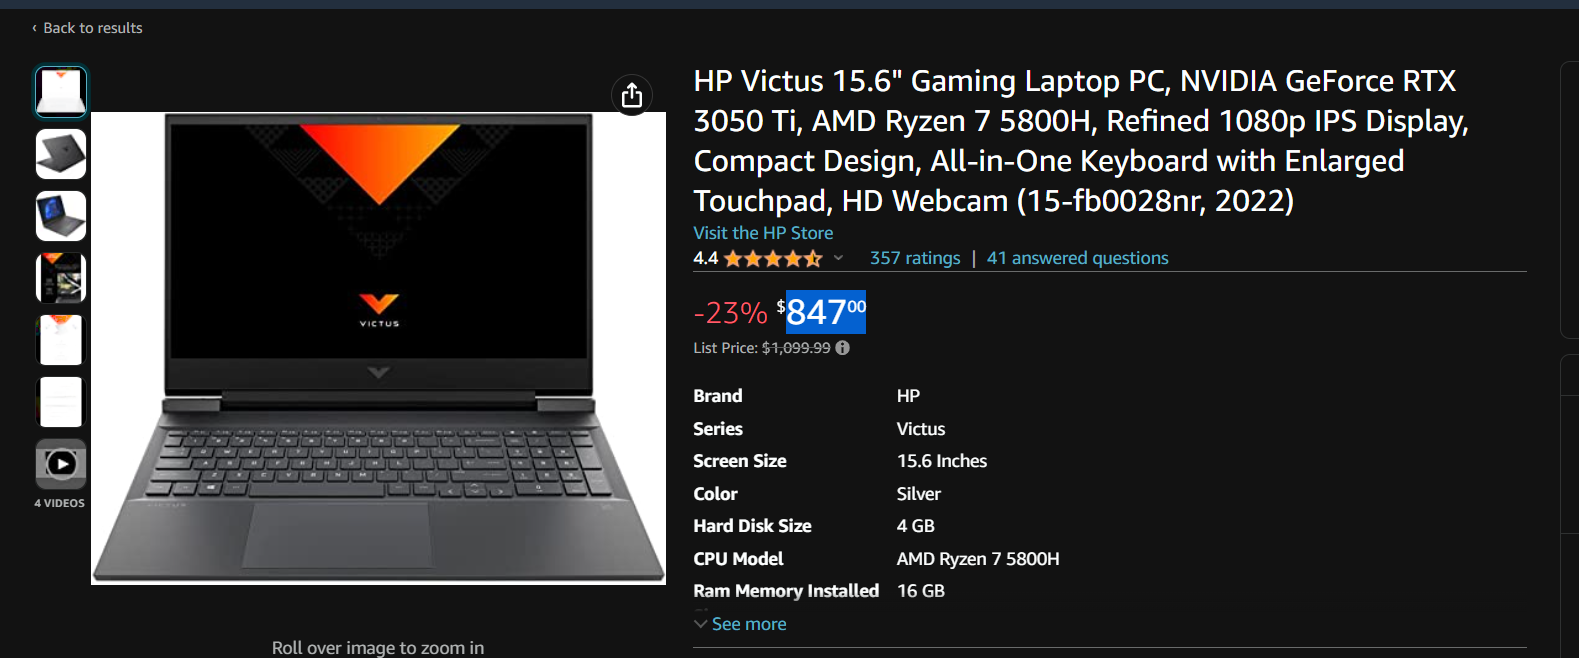Image resolution: width=1579 pixels, height=658 pixels.
Task: Select the fifth white specification thumbnail
Action: pyautogui.click(x=61, y=340)
